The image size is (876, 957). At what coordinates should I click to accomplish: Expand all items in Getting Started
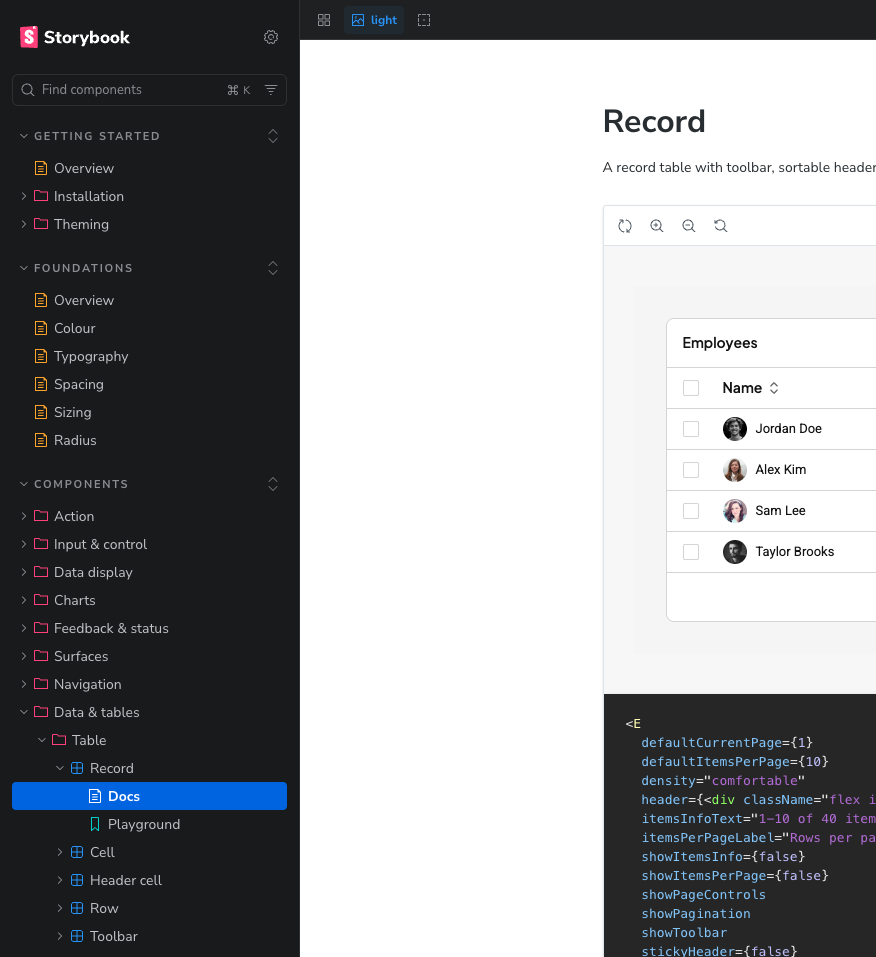[x=273, y=136]
